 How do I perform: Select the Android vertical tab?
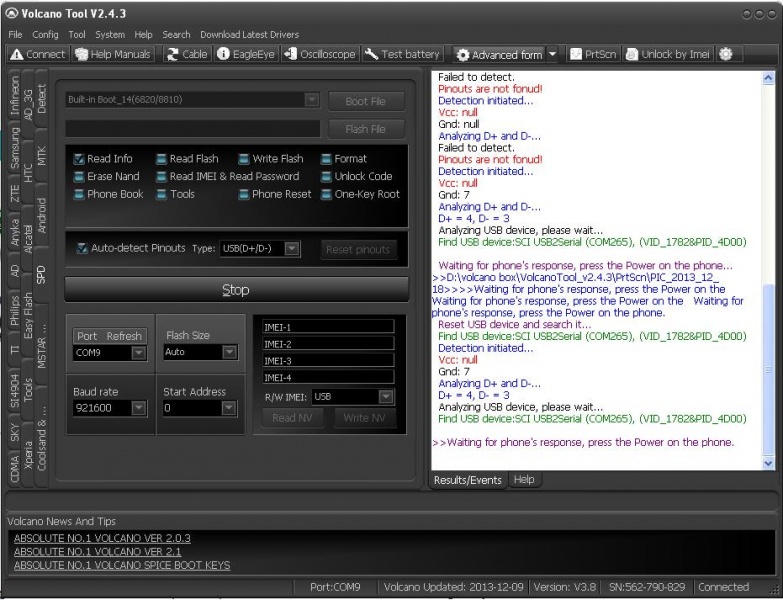pos(41,215)
